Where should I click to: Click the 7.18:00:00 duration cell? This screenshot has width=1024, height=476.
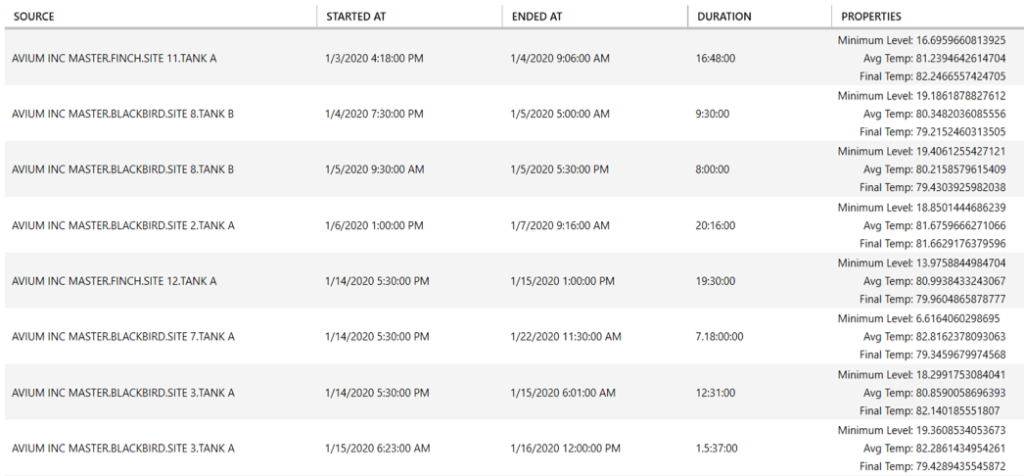(719, 337)
